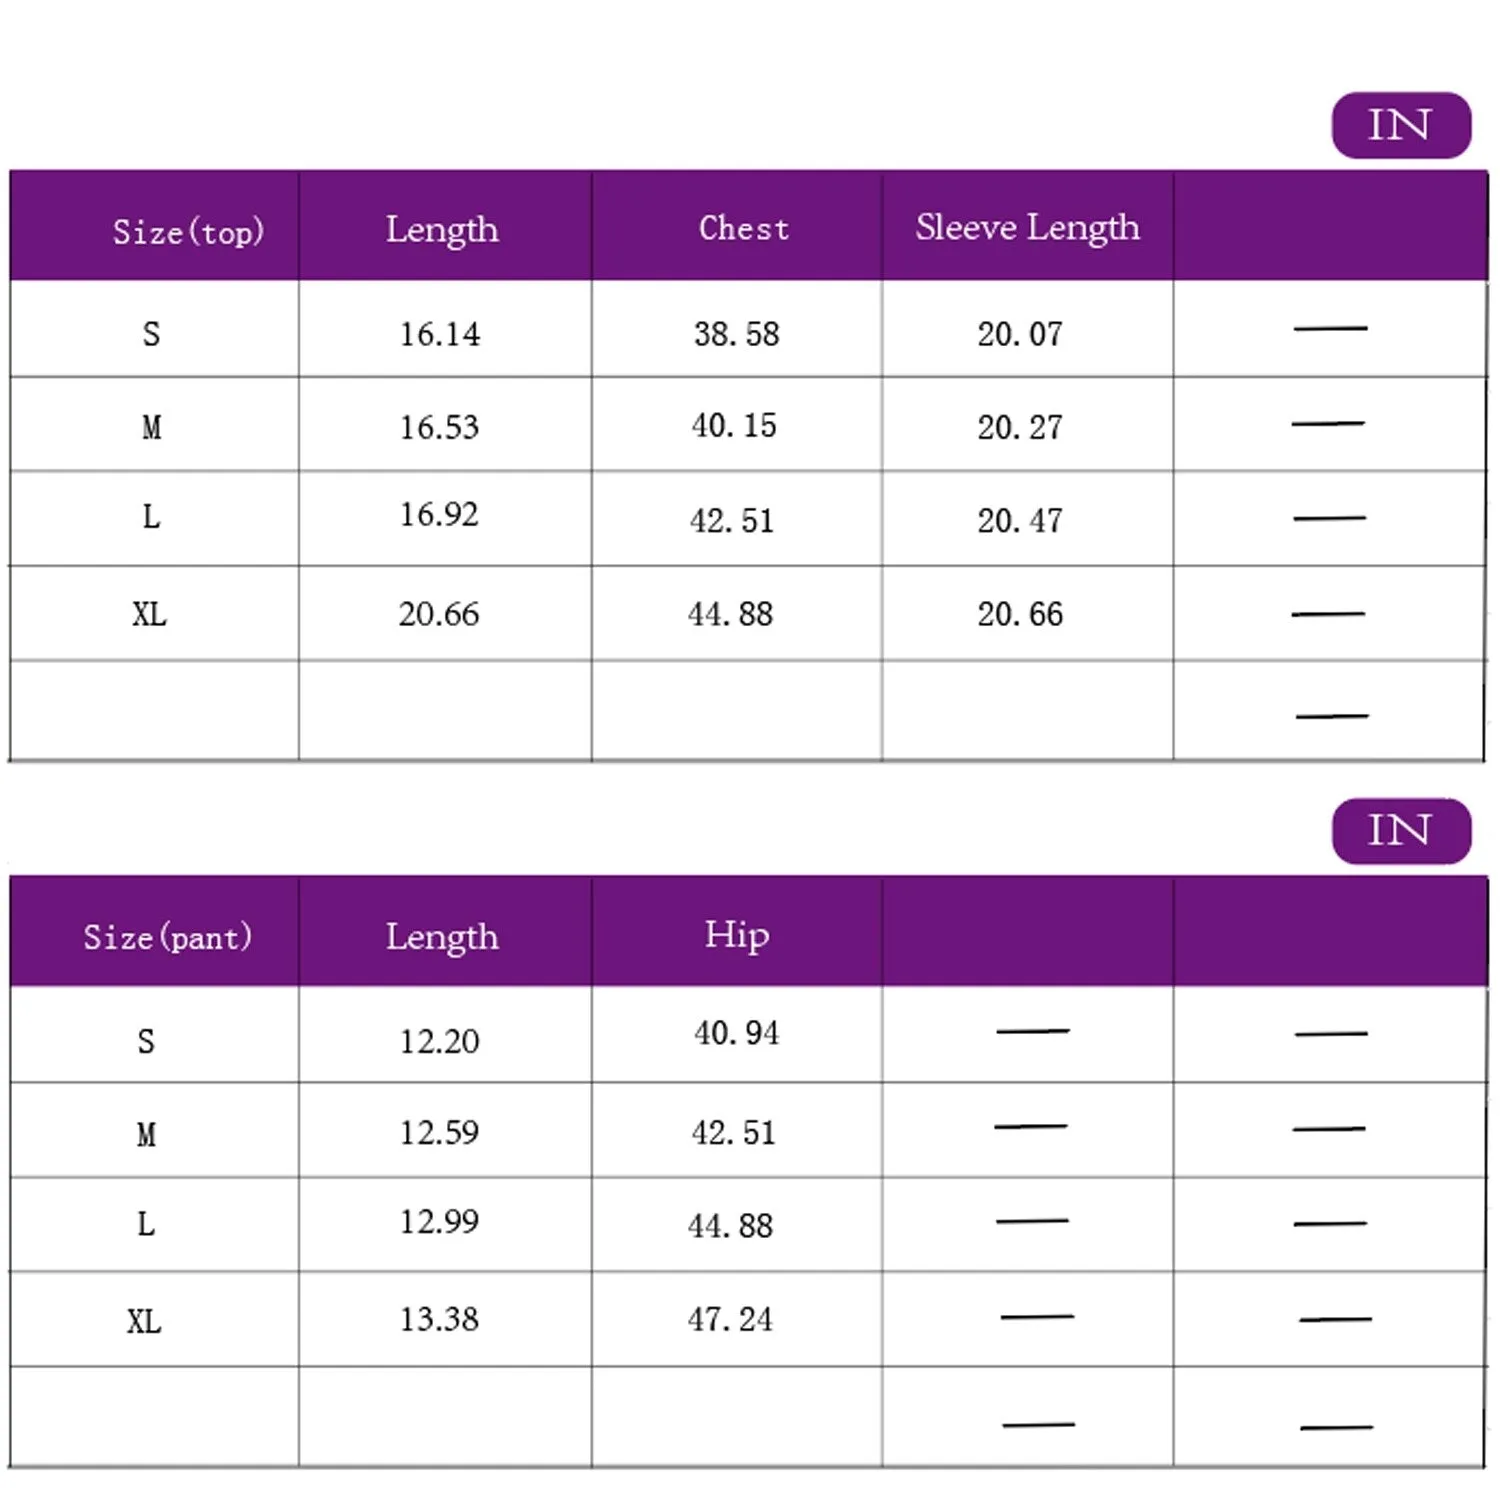Viewport: 1500px width, 1500px height.
Task: Click the 38.58 chest value for size S
Action: point(736,334)
